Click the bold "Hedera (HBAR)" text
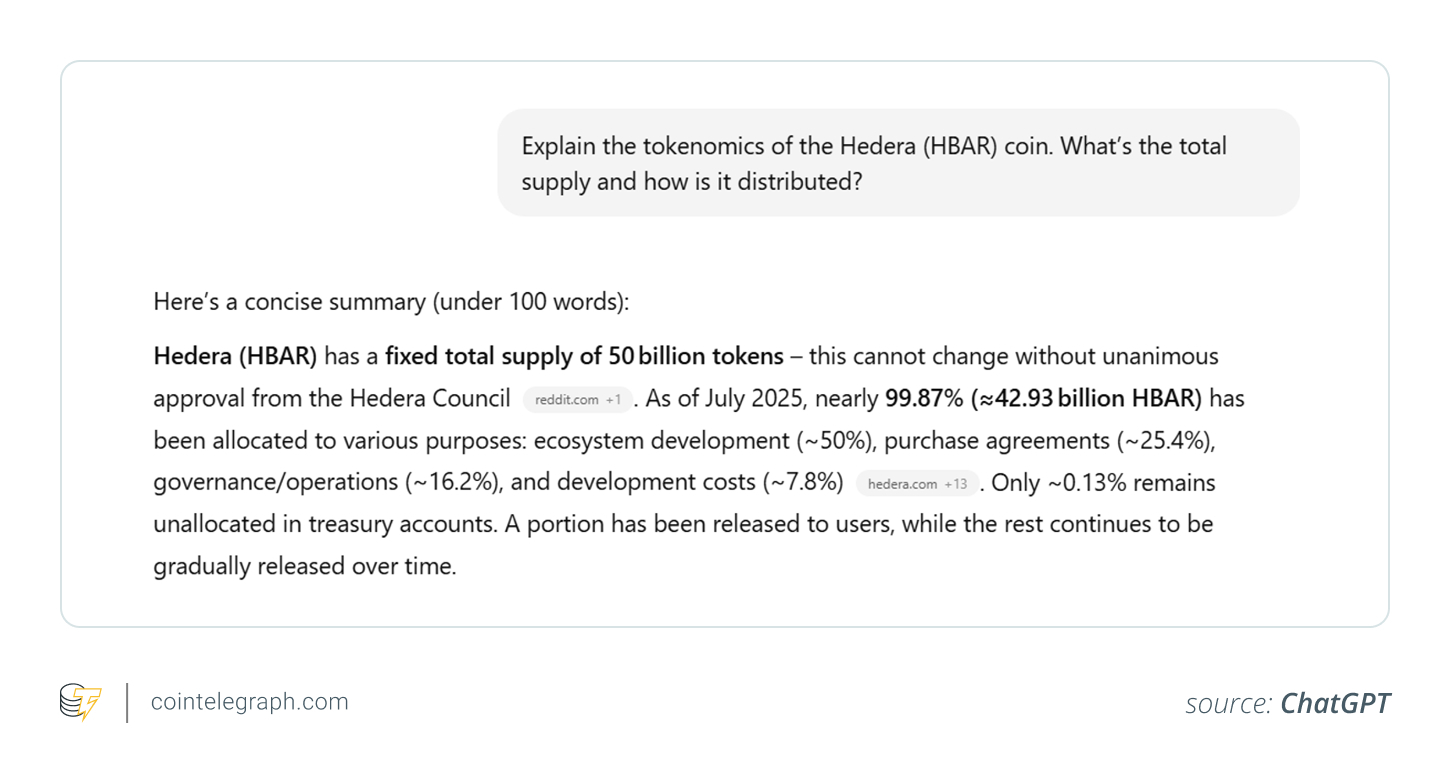Viewport: 1450px width, 783px height. [x=235, y=356]
